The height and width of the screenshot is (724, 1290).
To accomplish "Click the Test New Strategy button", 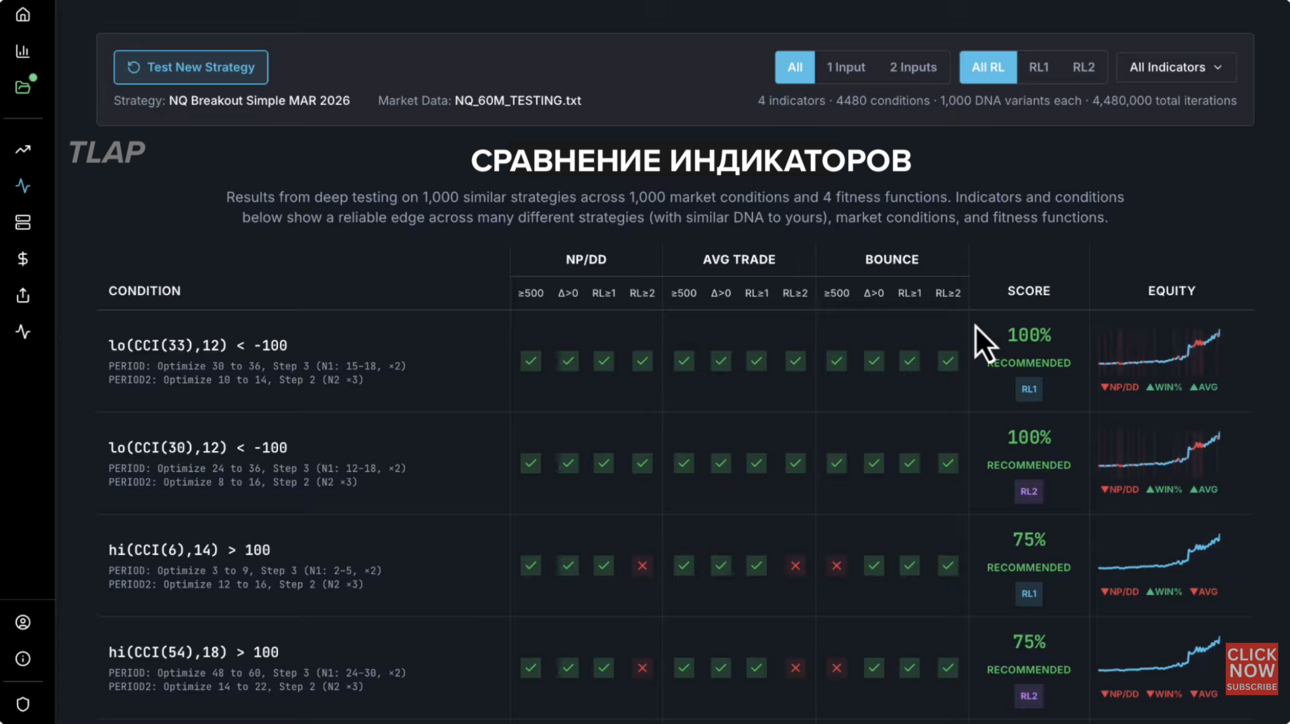I will coord(191,67).
